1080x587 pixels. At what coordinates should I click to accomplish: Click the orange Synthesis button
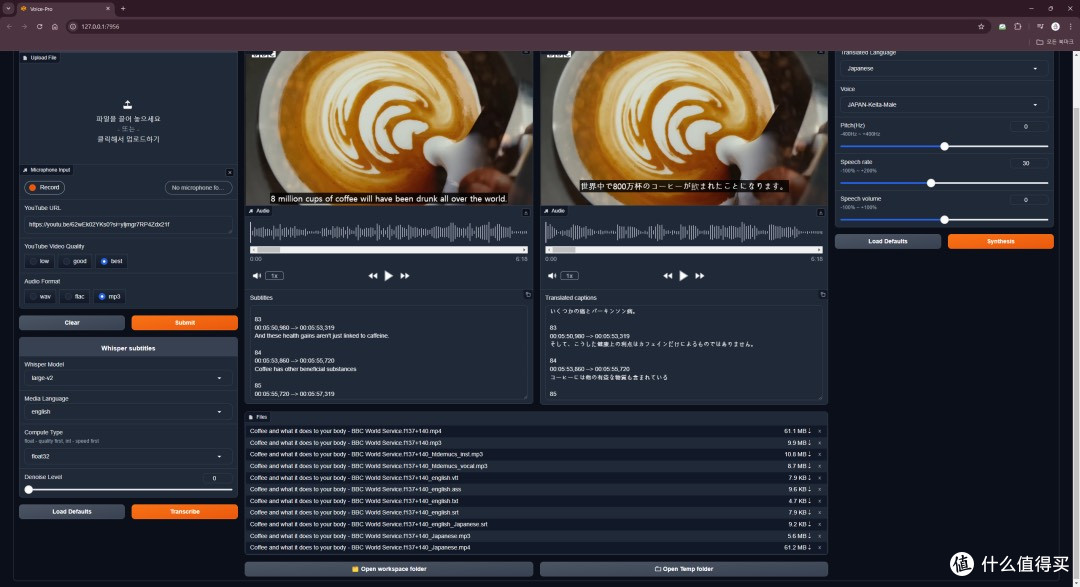(x=1000, y=241)
